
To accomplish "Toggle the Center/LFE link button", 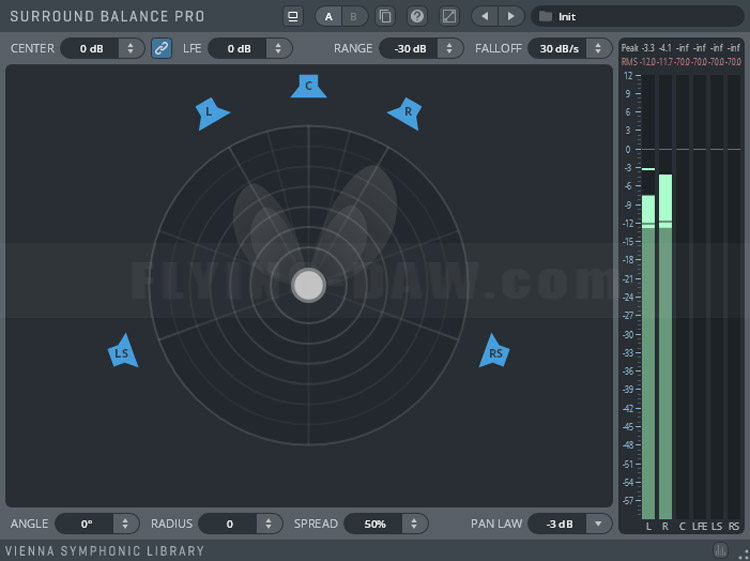I will (162, 48).
